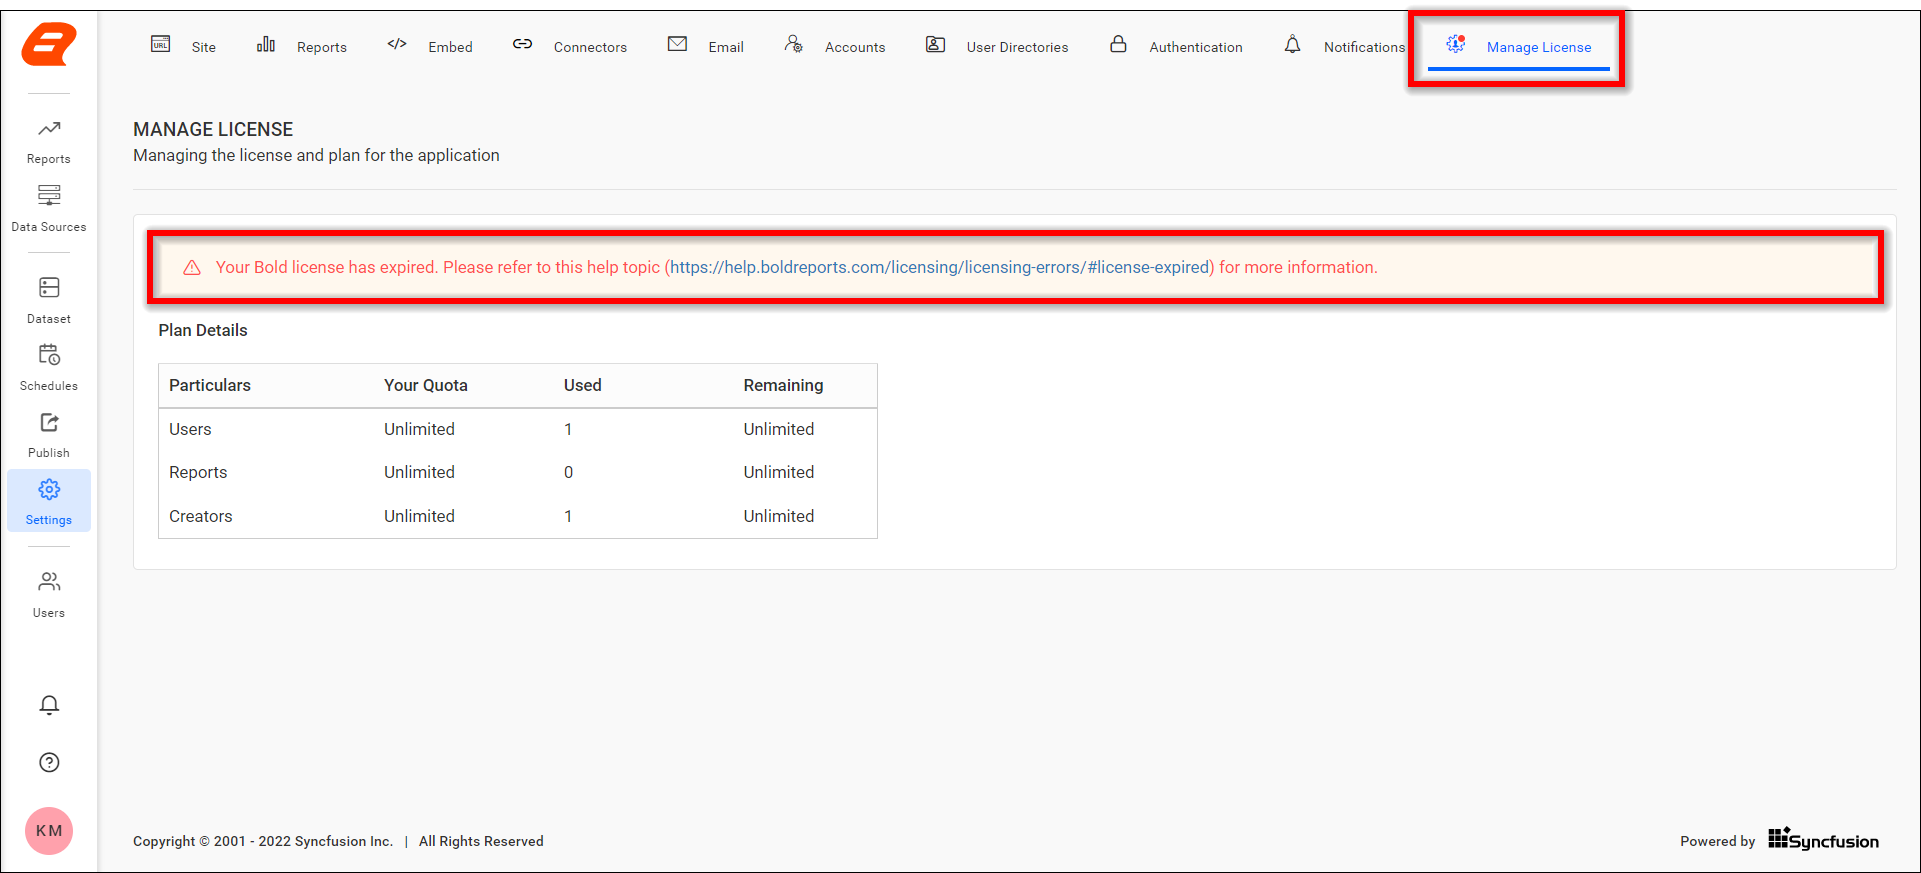Screen dimensions: 1921x873
Task: Open the license-expired help topic link
Action: pos(940,267)
